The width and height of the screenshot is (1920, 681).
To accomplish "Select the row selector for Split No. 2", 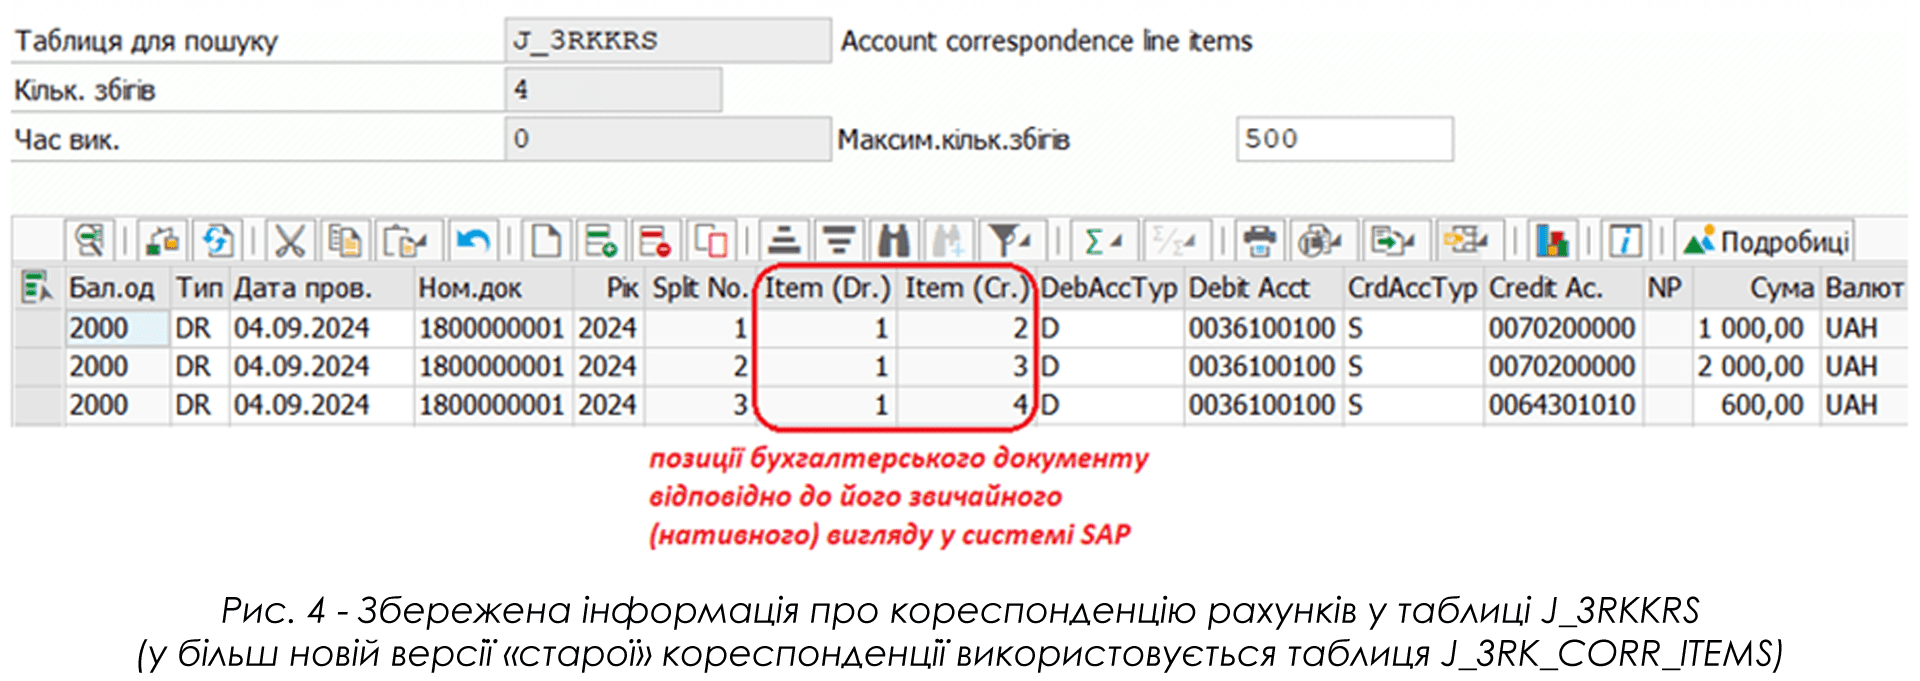I will click(38, 366).
